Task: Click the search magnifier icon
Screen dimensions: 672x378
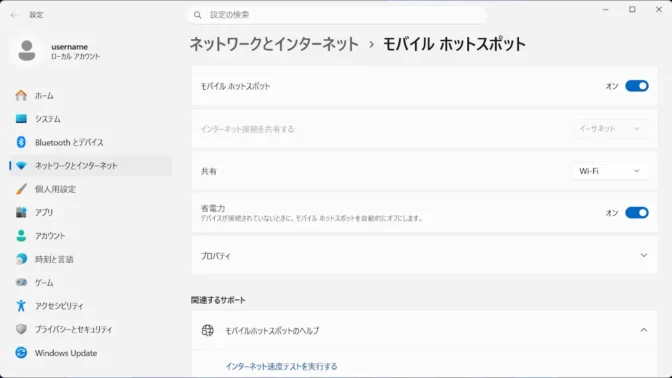Action: point(198,15)
